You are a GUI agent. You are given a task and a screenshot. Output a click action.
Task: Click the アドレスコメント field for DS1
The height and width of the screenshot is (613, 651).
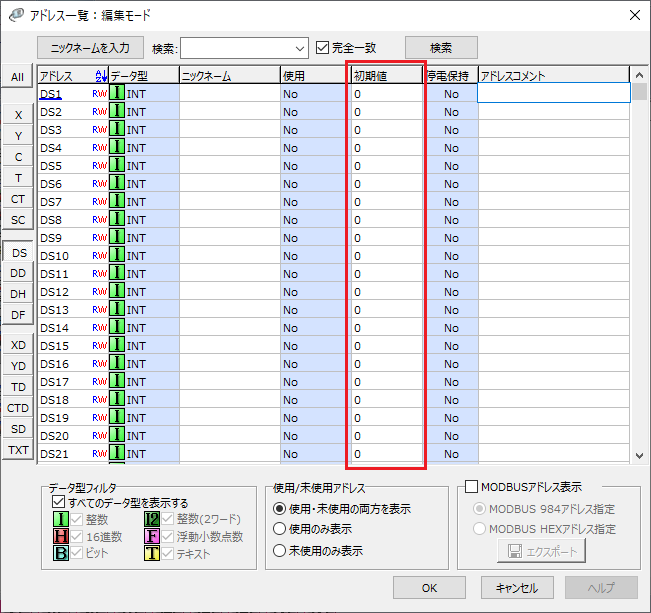click(x=553, y=93)
